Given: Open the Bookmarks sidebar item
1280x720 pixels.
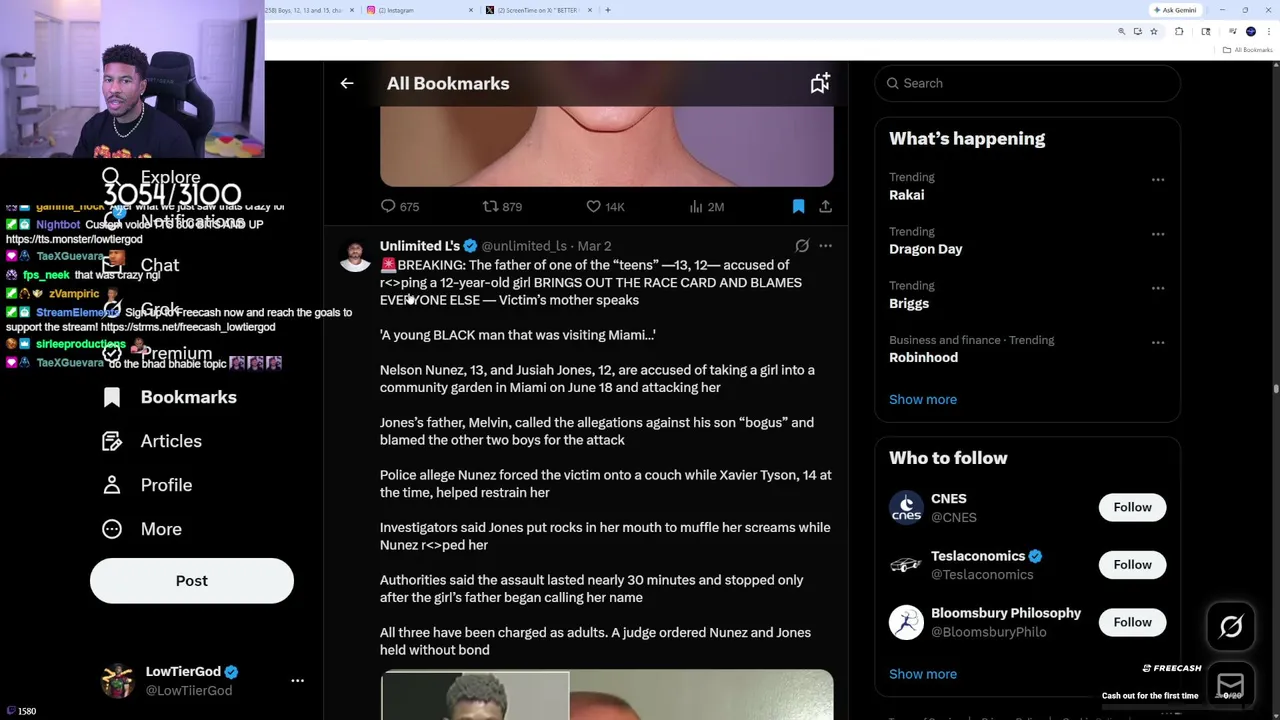Looking at the screenshot, I should coord(170,397).
